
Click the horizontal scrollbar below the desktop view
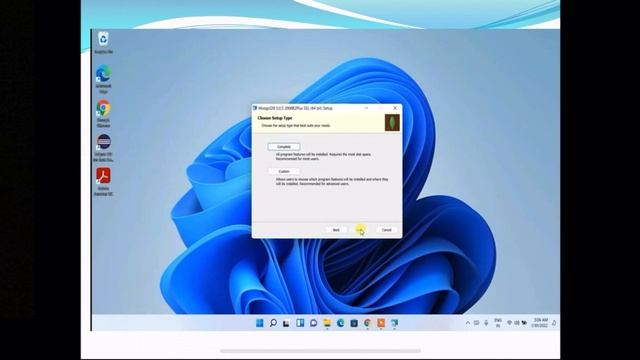pyautogui.click(x=320, y=351)
